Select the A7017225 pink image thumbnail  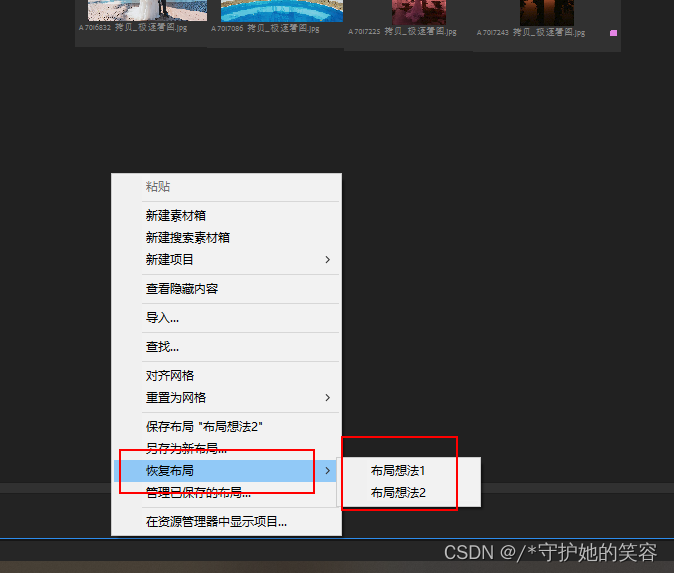(x=419, y=12)
